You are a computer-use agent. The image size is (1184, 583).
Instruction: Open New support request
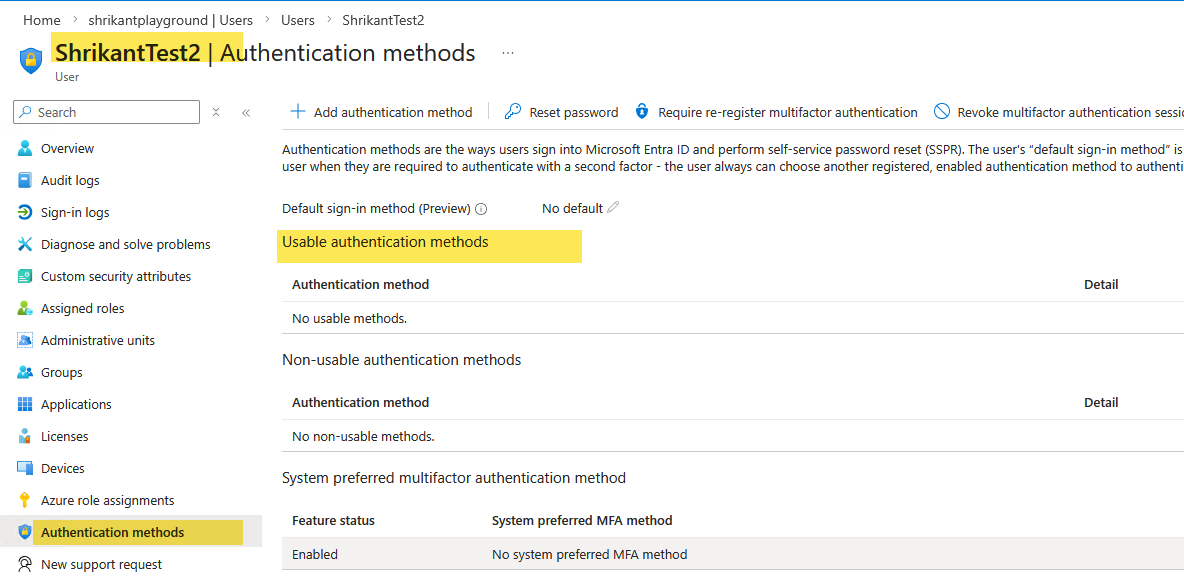[x=101, y=564]
